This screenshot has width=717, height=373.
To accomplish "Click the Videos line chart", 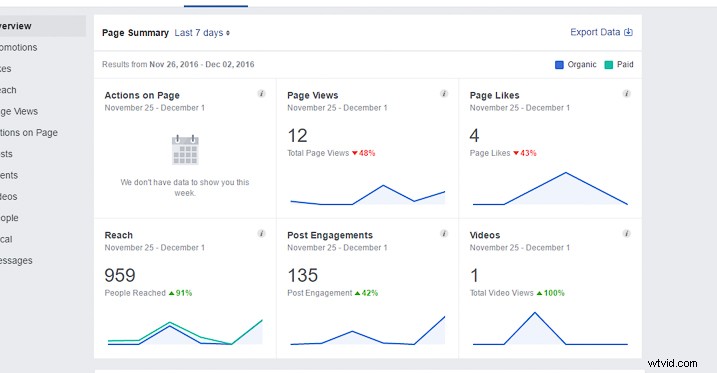I will coord(550,328).
